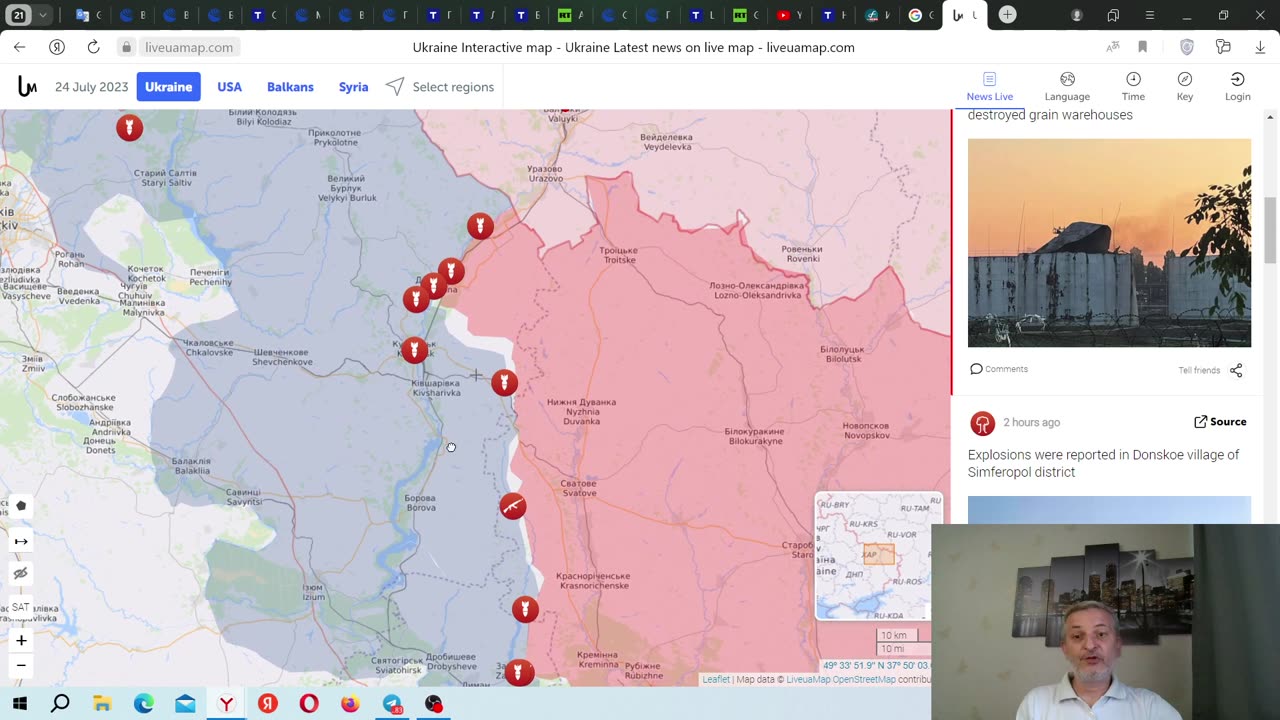
Task: Switch to the Syria region tab
Action: (x=353, y=87)
